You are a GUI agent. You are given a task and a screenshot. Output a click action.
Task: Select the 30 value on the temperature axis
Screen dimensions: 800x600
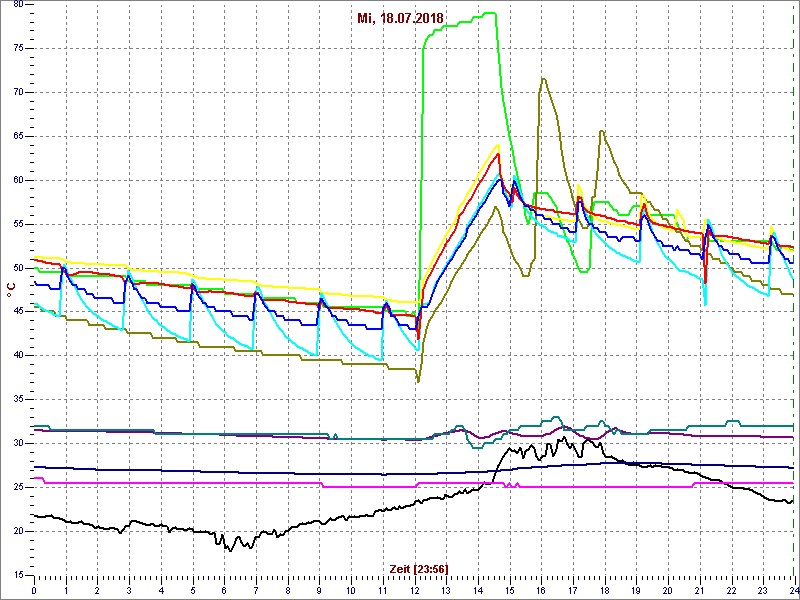(x=17, y=444)
